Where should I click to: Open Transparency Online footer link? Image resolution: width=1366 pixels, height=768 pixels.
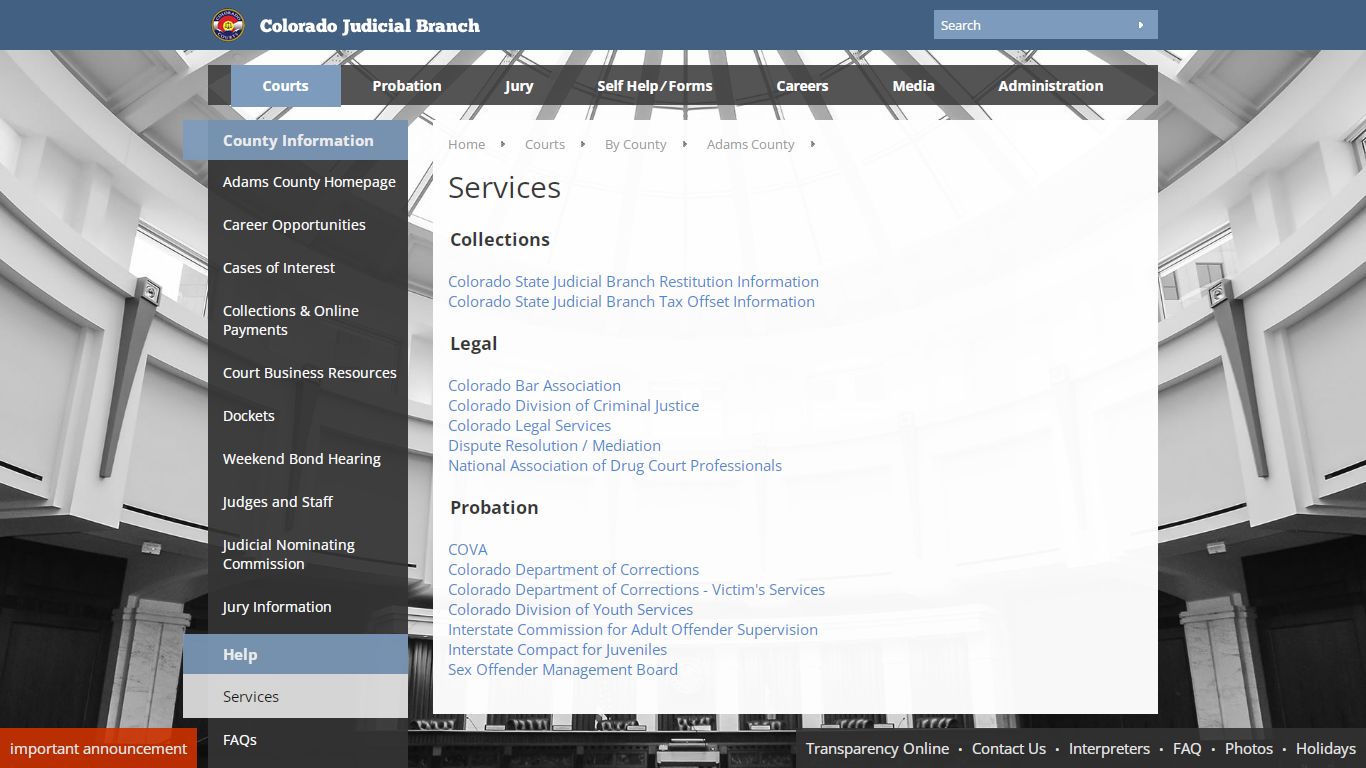coord(877,748)
